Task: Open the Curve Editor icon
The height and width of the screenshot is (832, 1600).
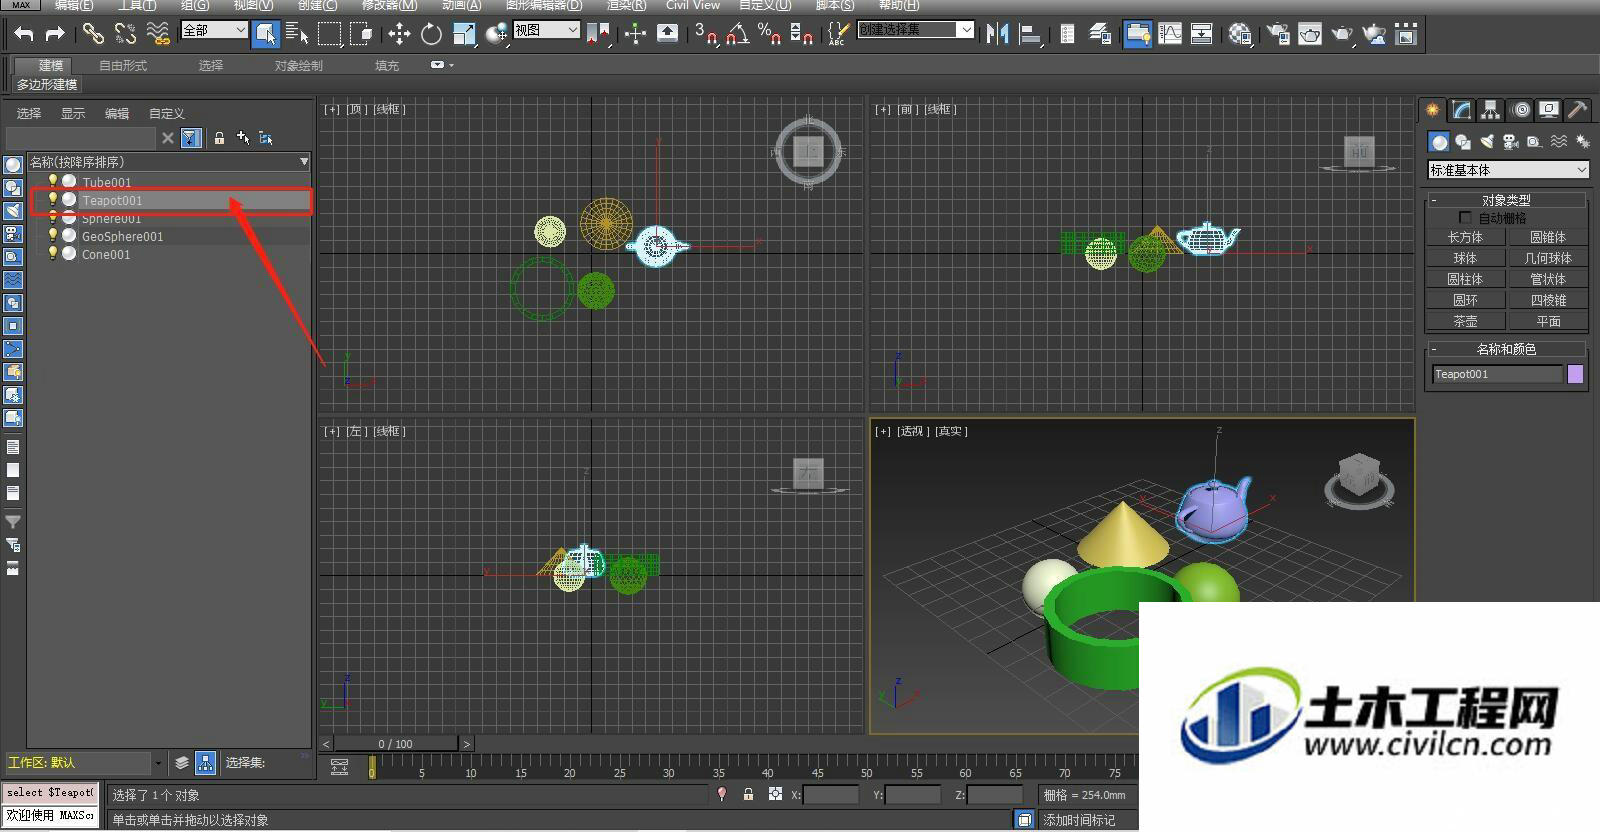Action: point(1170,34)
